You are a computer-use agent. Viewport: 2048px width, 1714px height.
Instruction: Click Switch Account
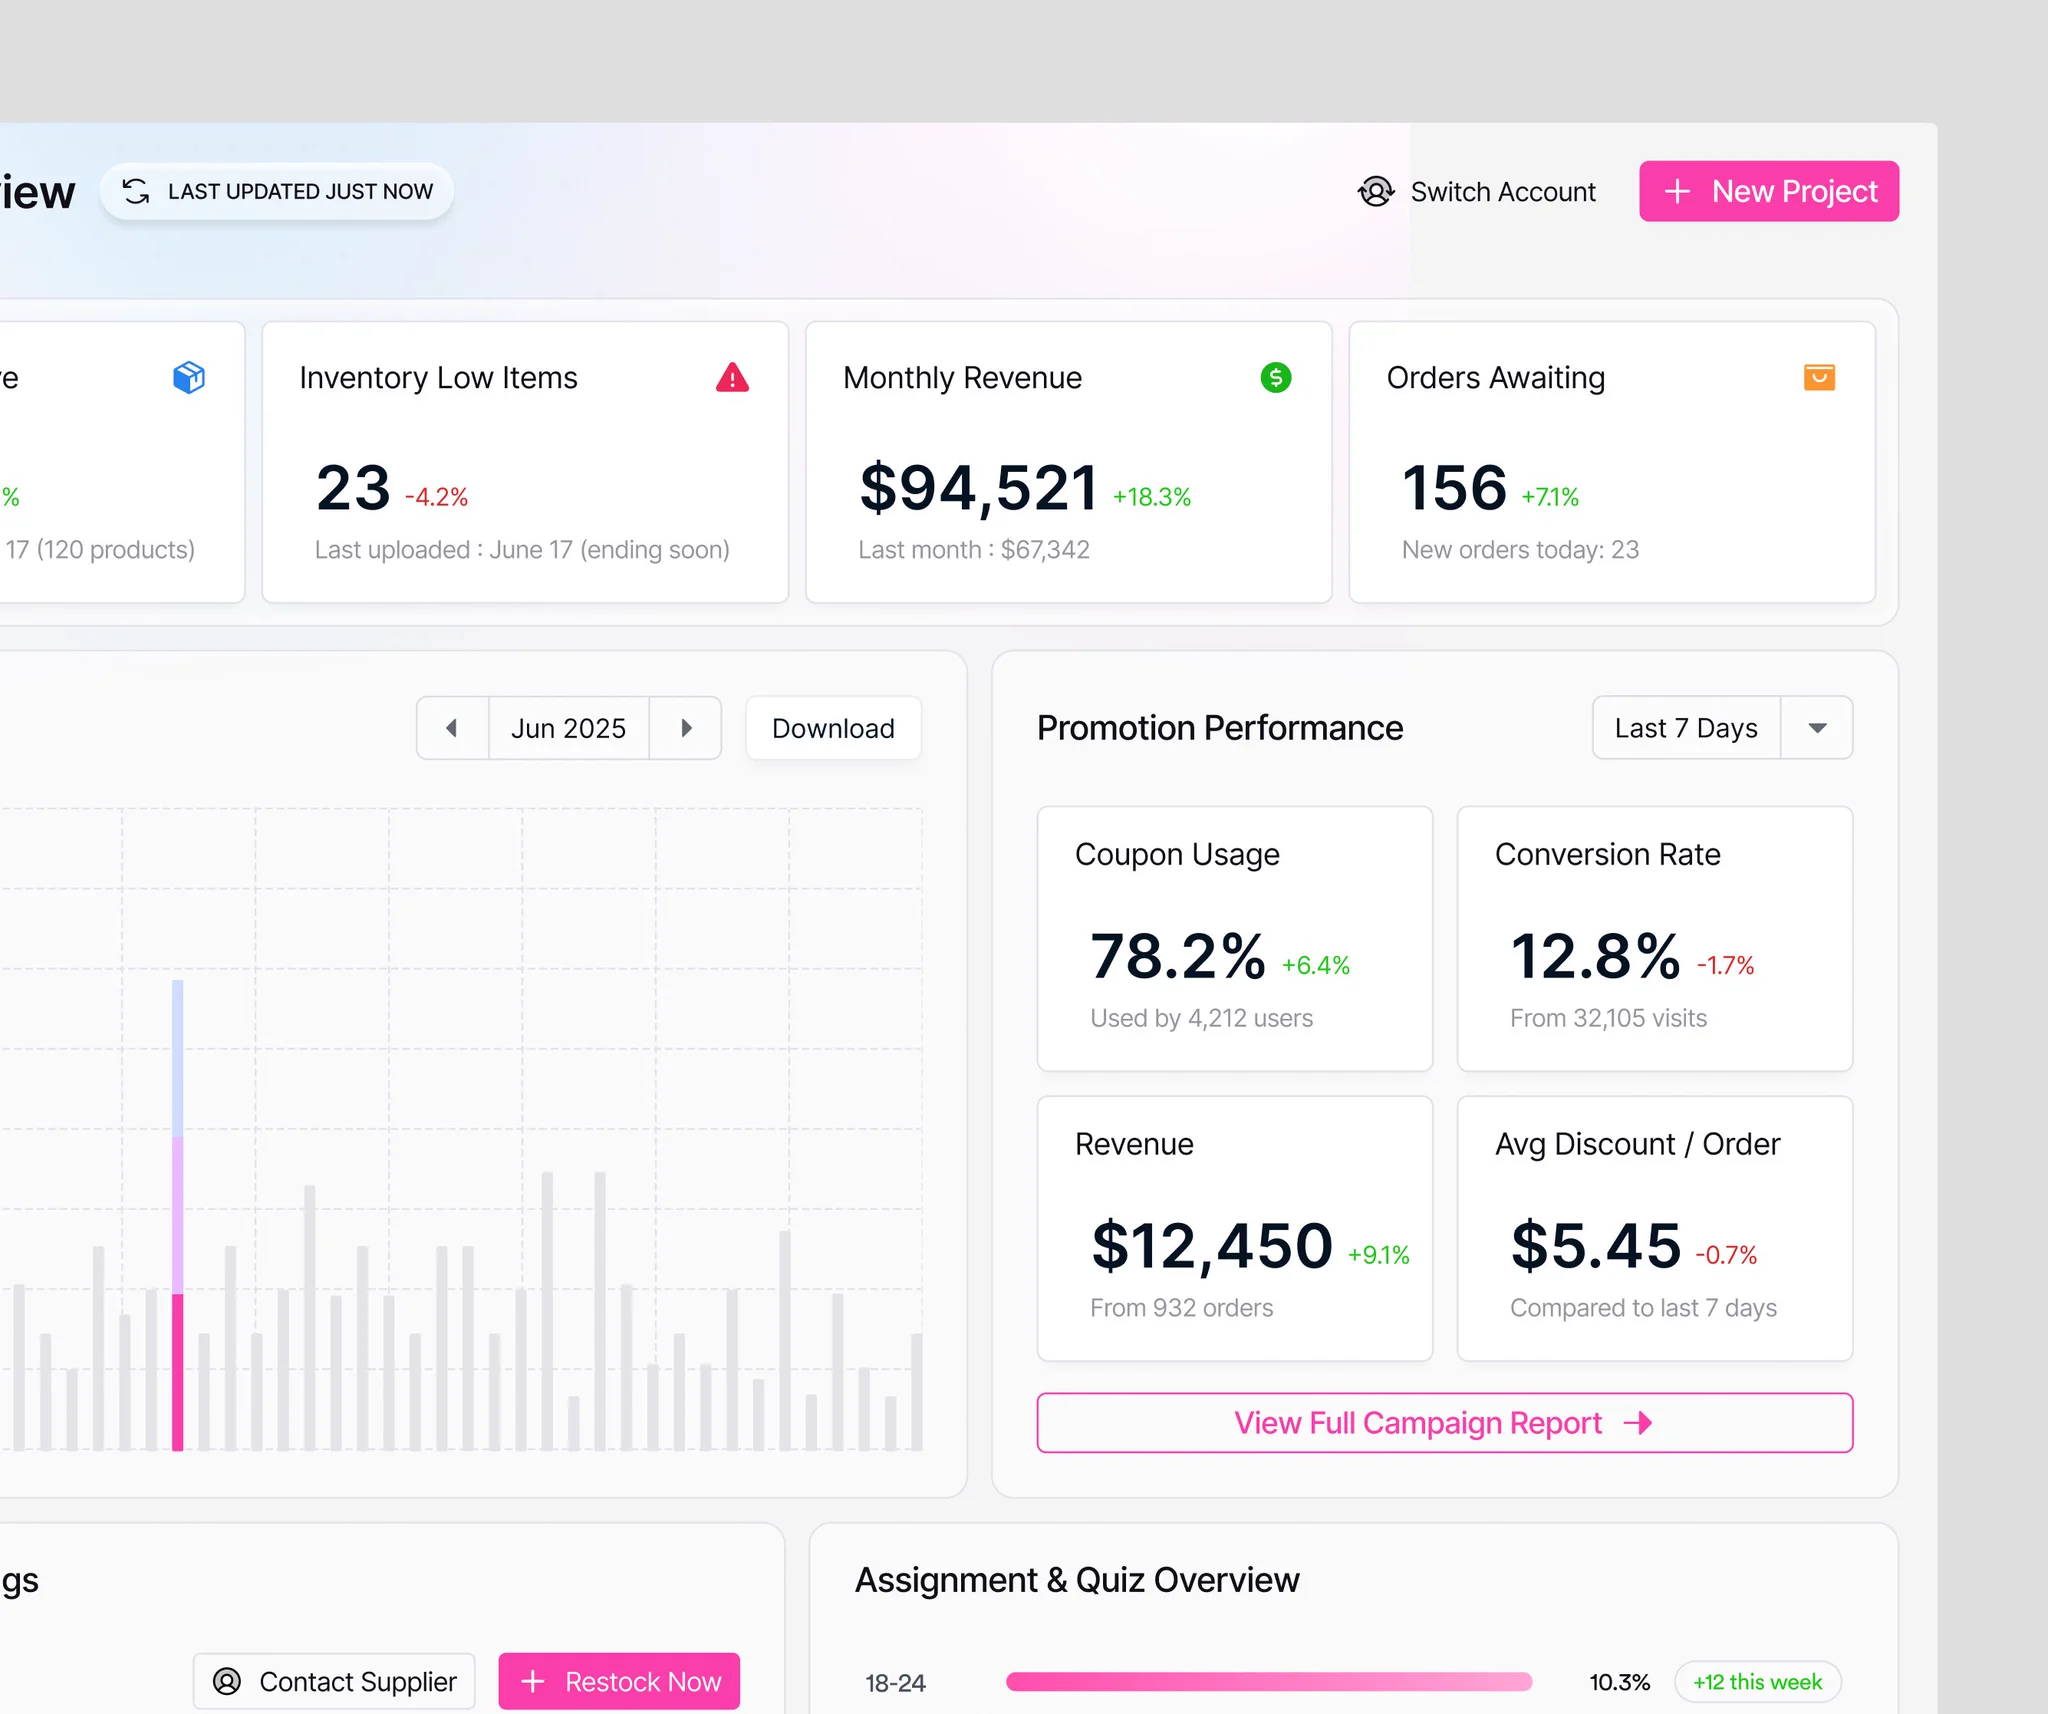[x=1477, y=191]
